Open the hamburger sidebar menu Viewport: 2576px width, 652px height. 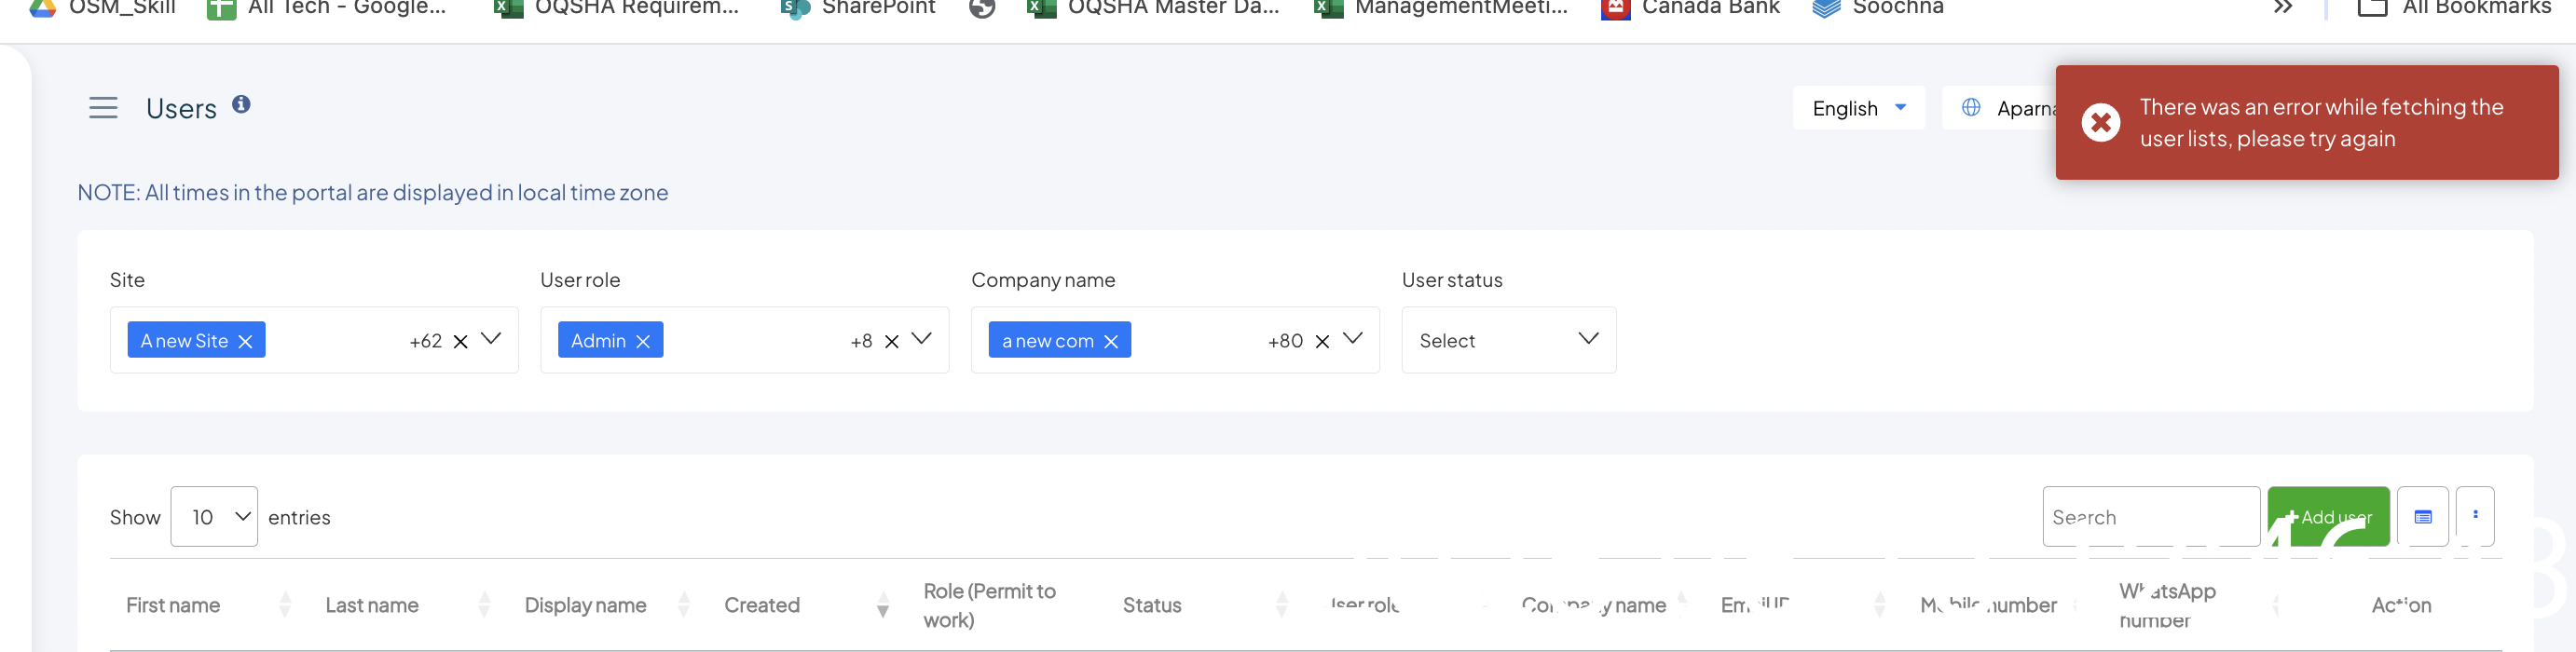[103, 108]
